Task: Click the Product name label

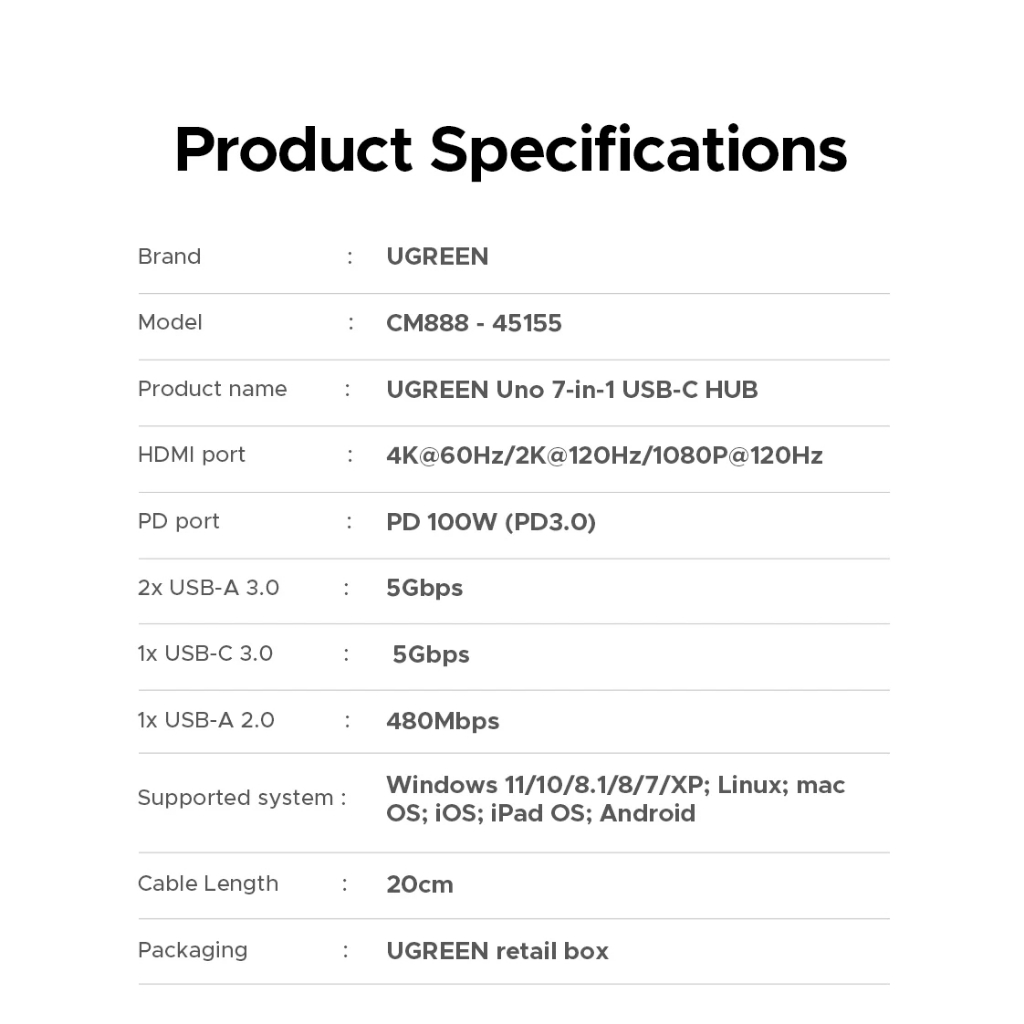Action: tap(212, 389)
